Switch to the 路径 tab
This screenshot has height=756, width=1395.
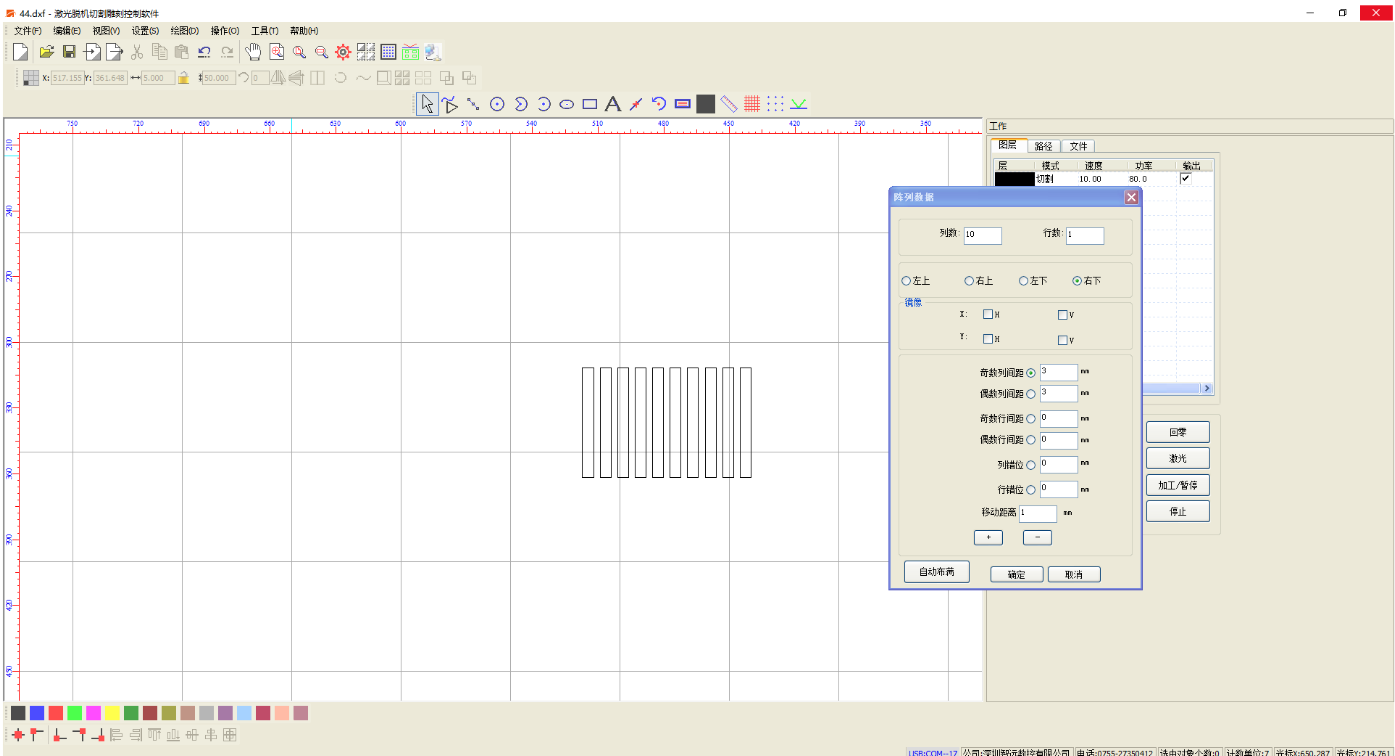tap(1043, 146)
